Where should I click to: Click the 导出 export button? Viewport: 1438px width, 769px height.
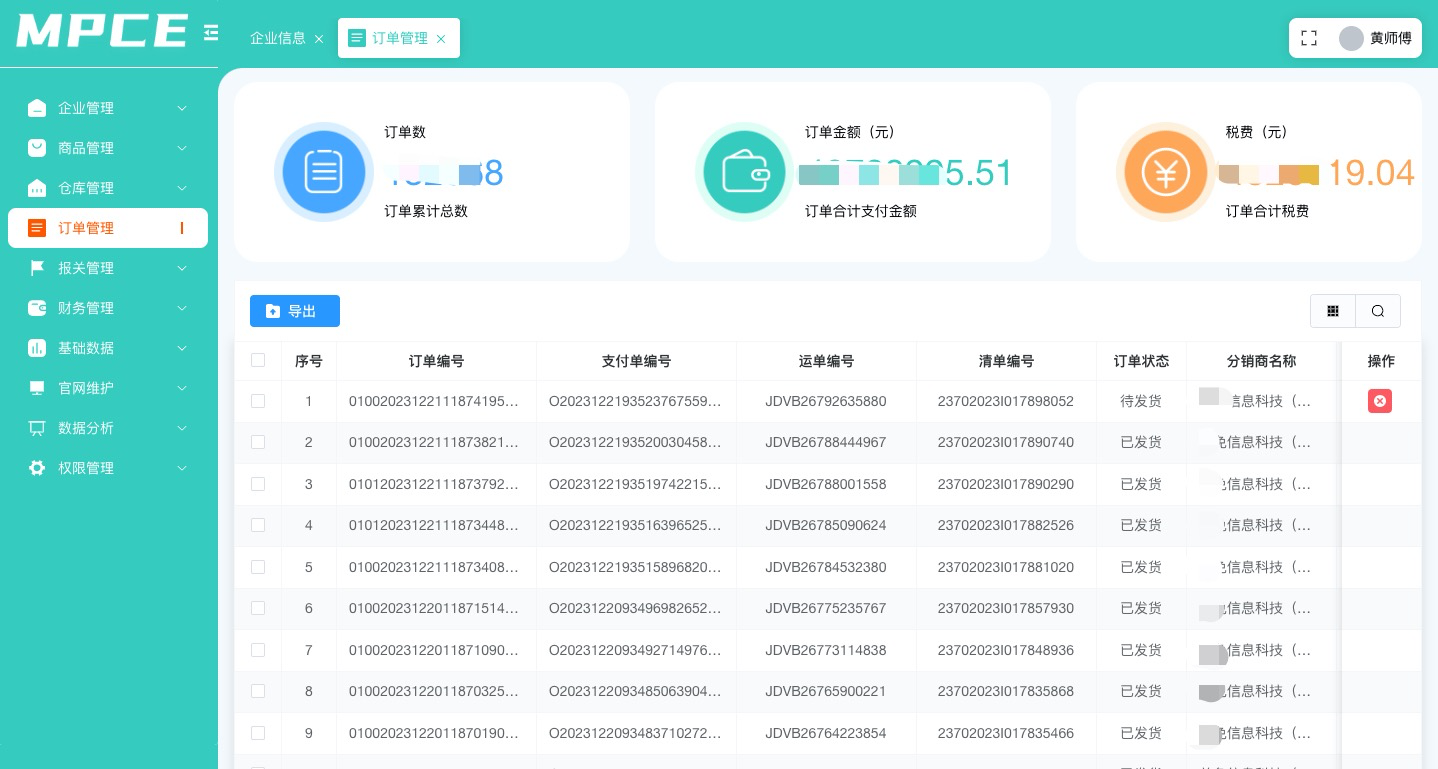click(x=295, y=311)
